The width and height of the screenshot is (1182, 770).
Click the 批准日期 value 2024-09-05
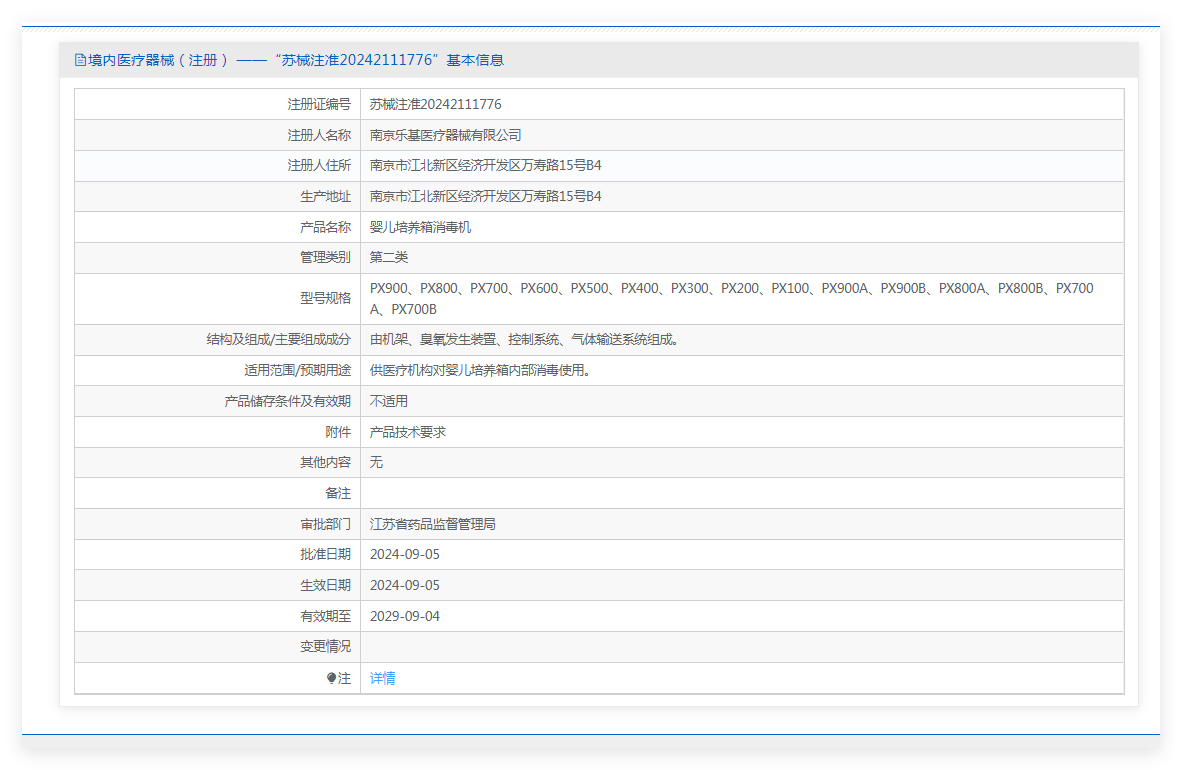[405, 554]
